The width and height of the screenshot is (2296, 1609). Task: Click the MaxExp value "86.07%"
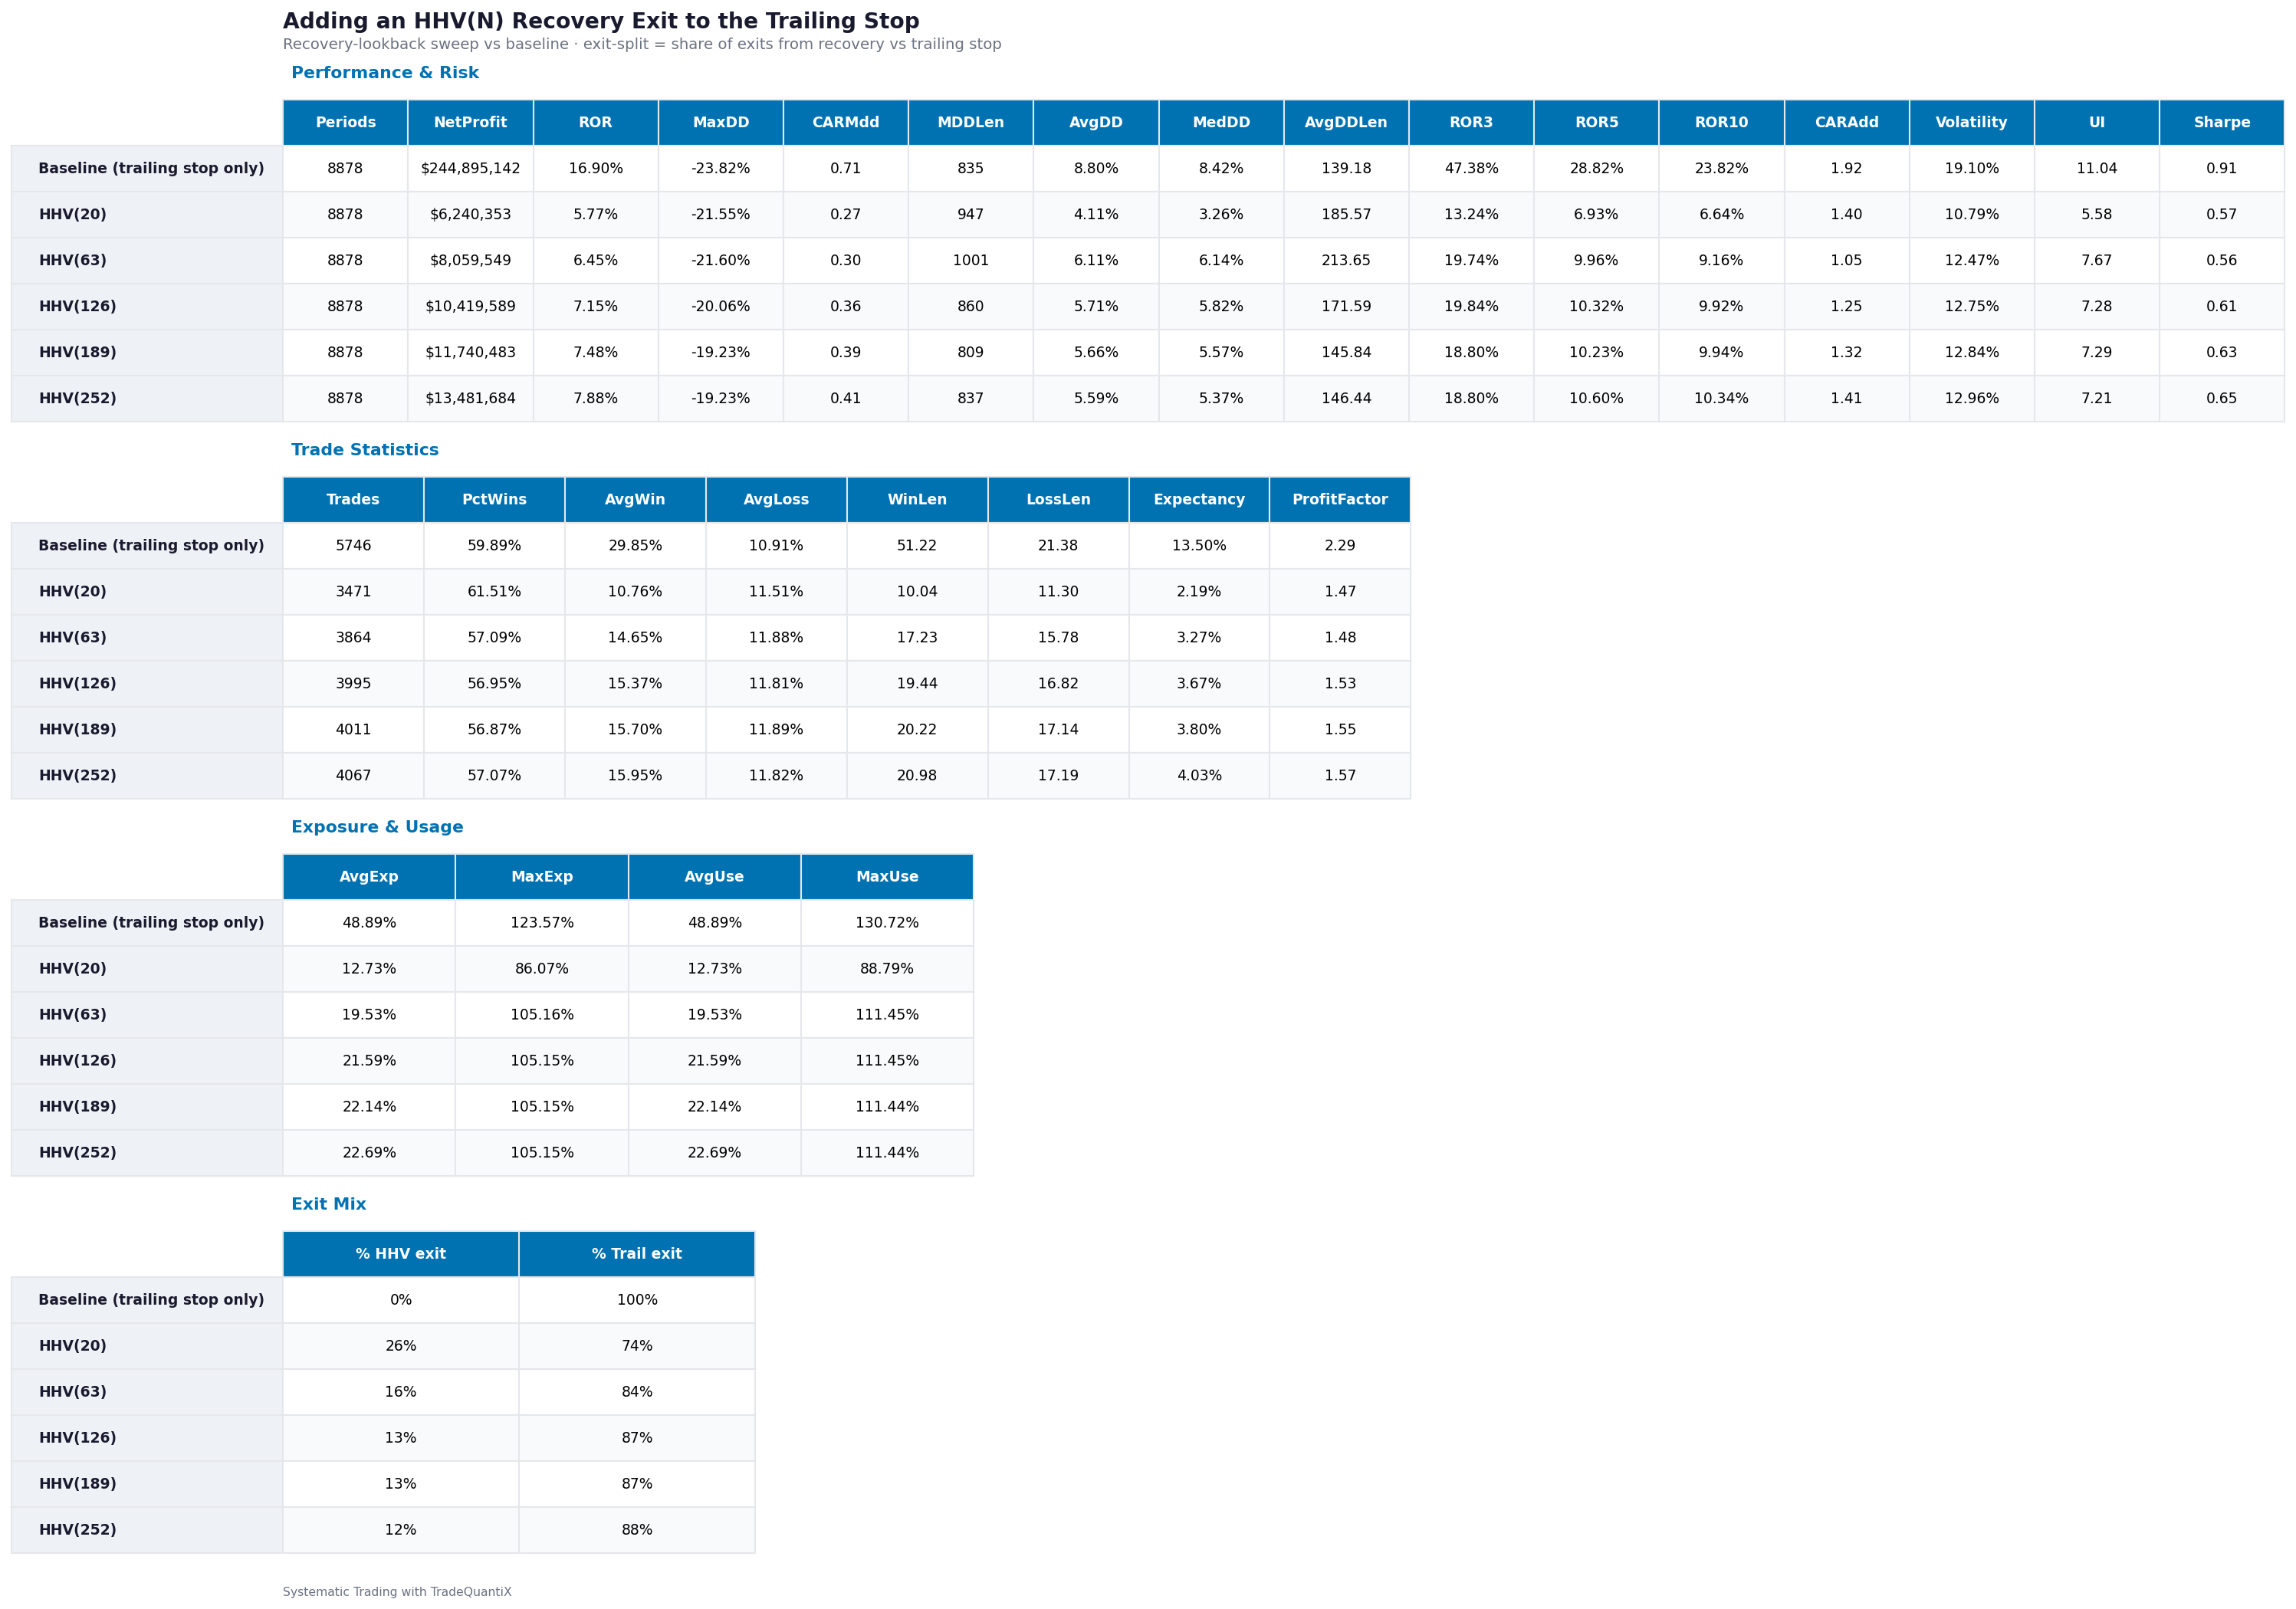click(542, 969)
